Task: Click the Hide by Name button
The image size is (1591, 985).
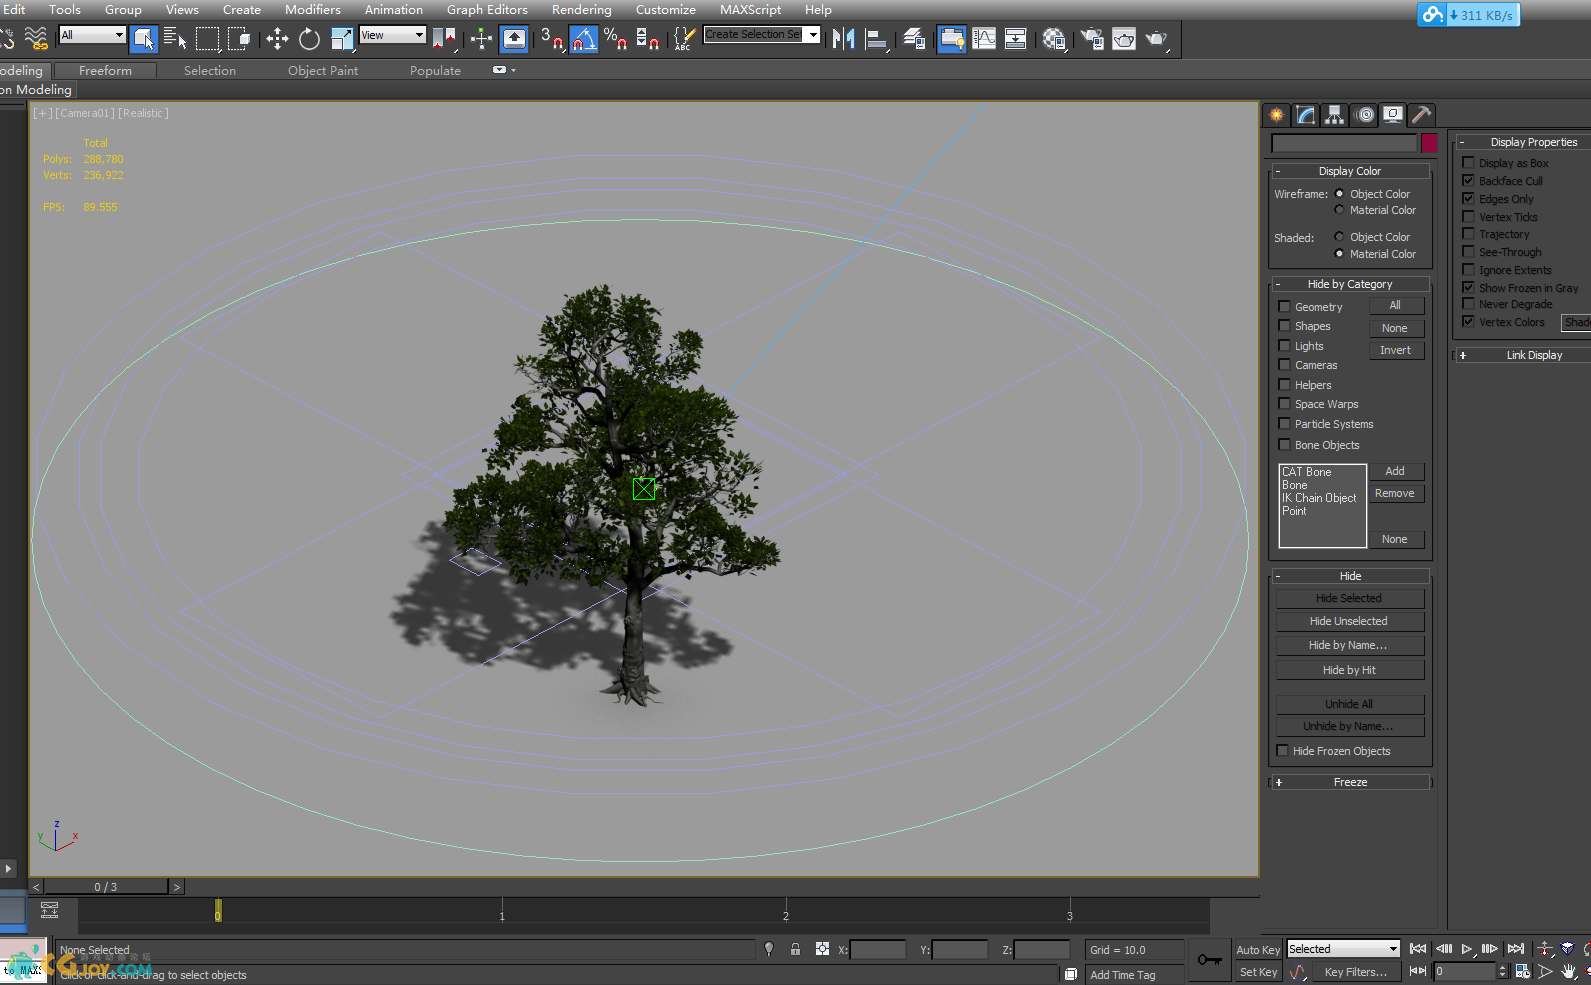Action: [x=1349, y=645]
